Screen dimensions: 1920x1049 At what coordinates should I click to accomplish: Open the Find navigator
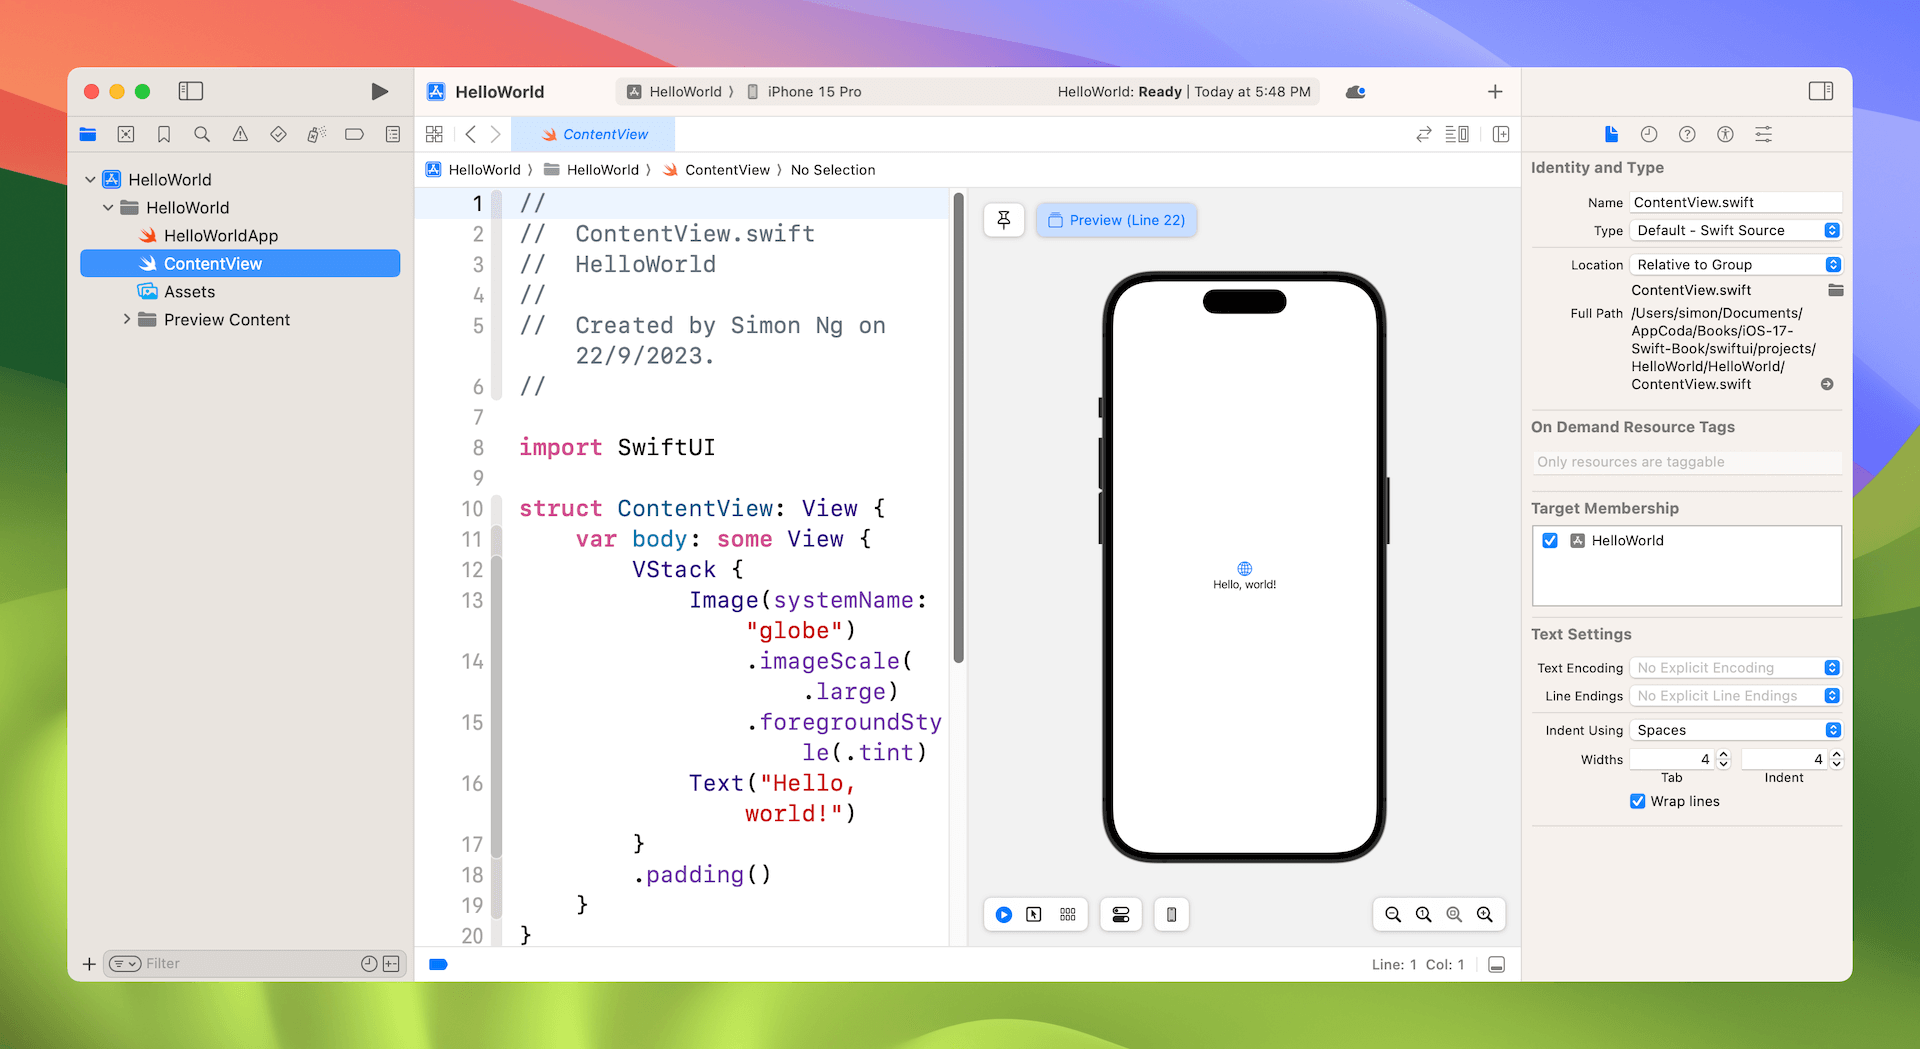tap(201, 133)
